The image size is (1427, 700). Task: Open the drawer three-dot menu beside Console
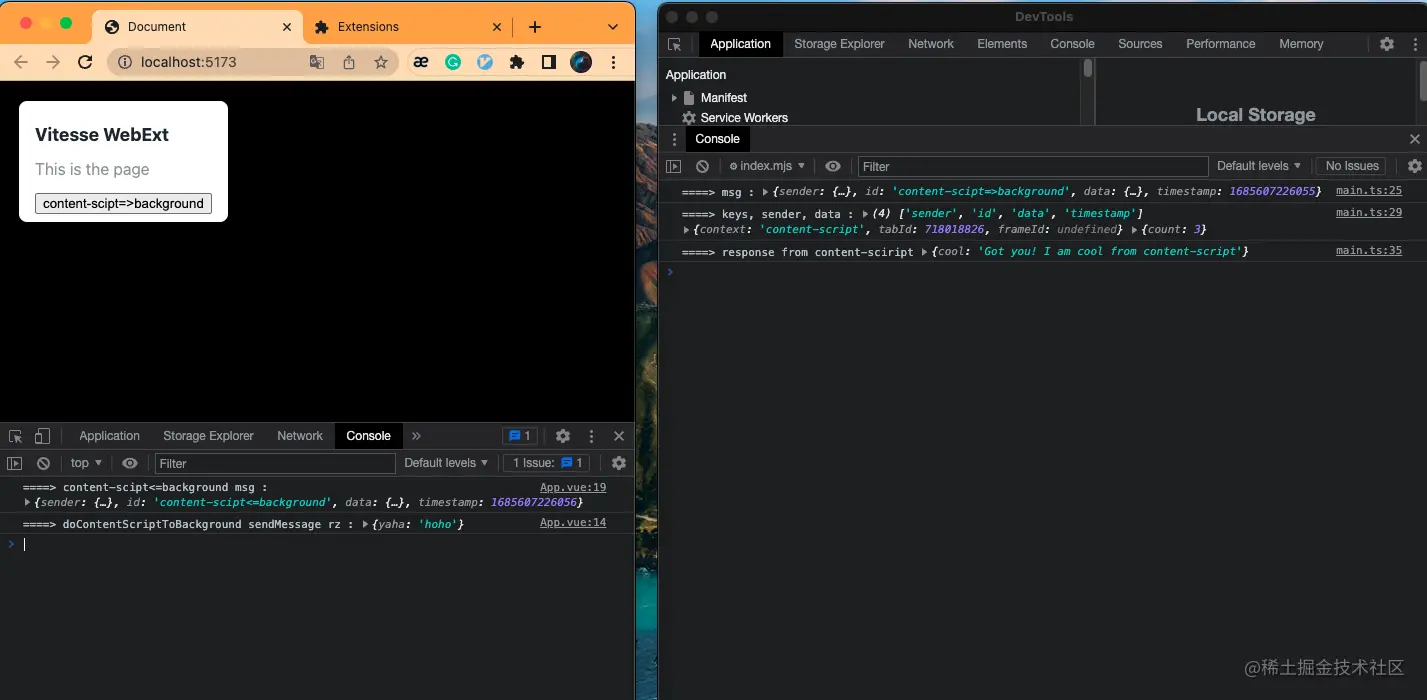[x=674, y=139]
